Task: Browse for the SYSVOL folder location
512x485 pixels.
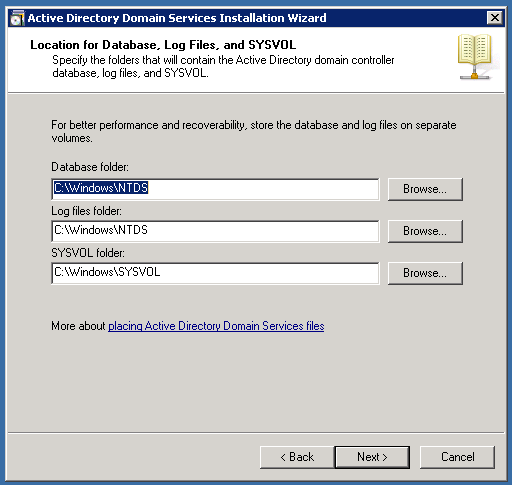Action: (425, 273)
